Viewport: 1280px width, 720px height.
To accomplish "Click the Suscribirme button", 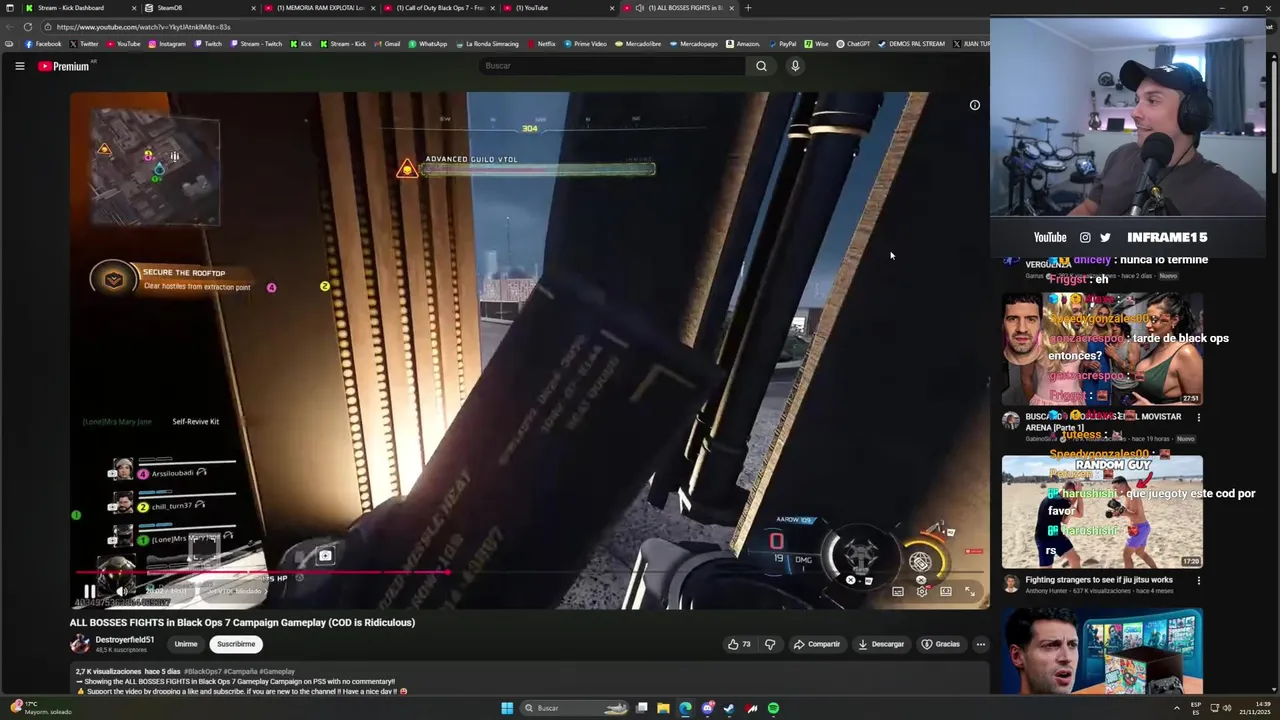I will point(236,644).
